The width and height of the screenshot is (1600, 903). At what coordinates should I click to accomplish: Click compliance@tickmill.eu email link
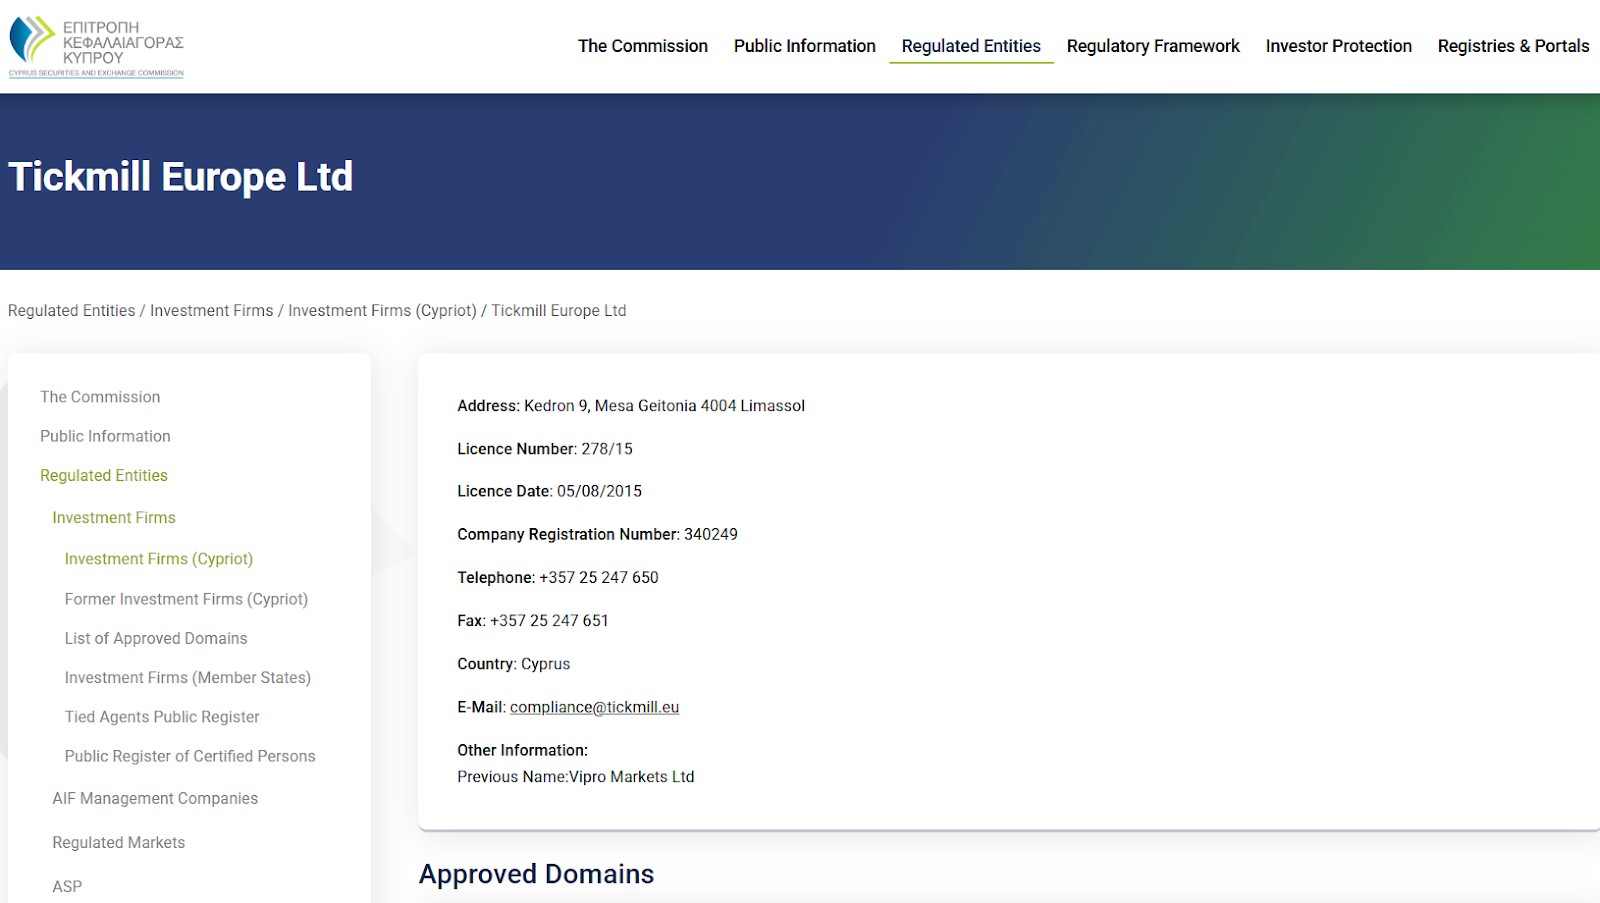pyautogui.click(x=594, y=707)
